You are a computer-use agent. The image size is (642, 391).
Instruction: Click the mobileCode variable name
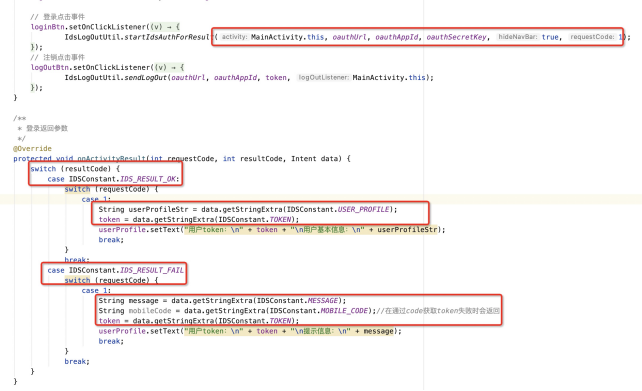150,311
